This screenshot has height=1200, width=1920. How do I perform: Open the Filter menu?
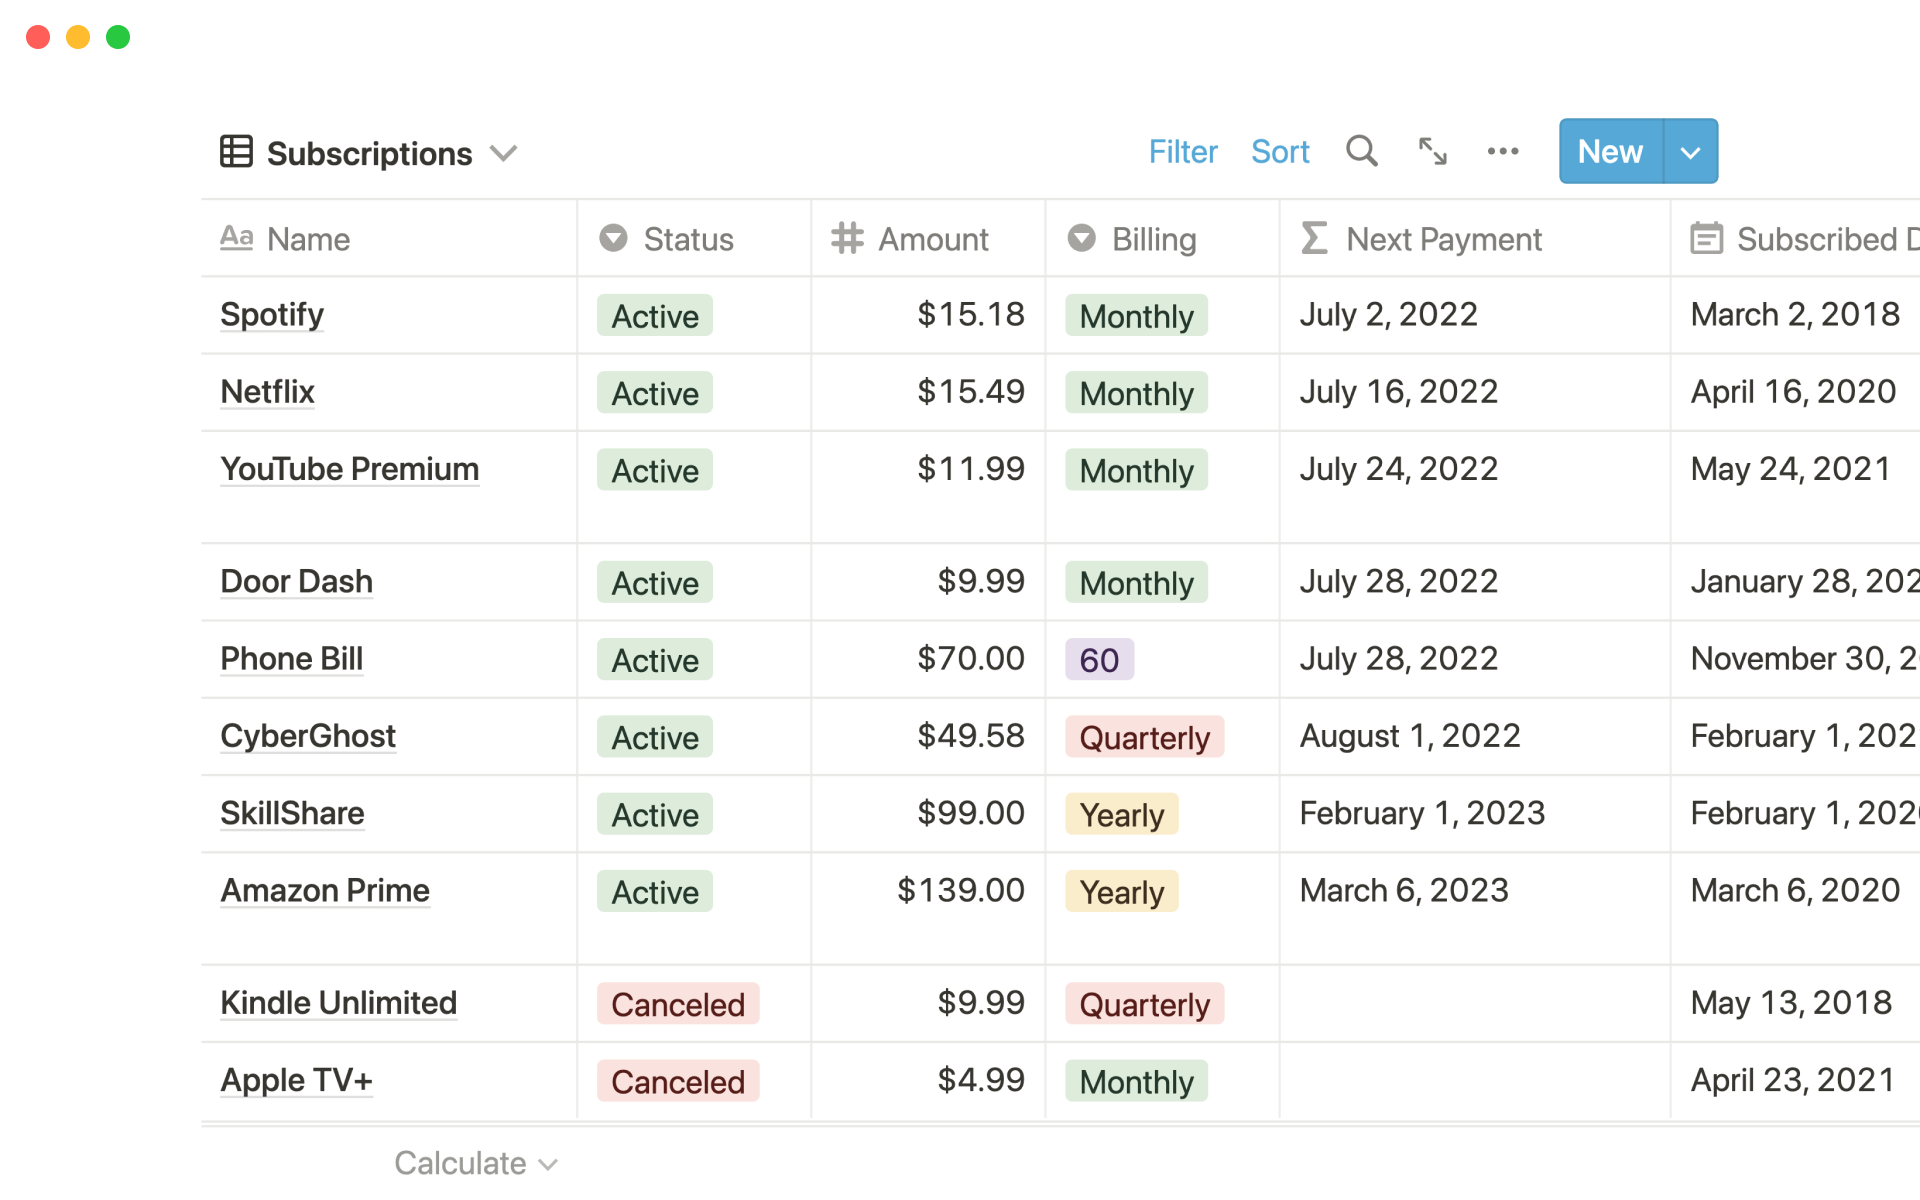(1182, 152)
